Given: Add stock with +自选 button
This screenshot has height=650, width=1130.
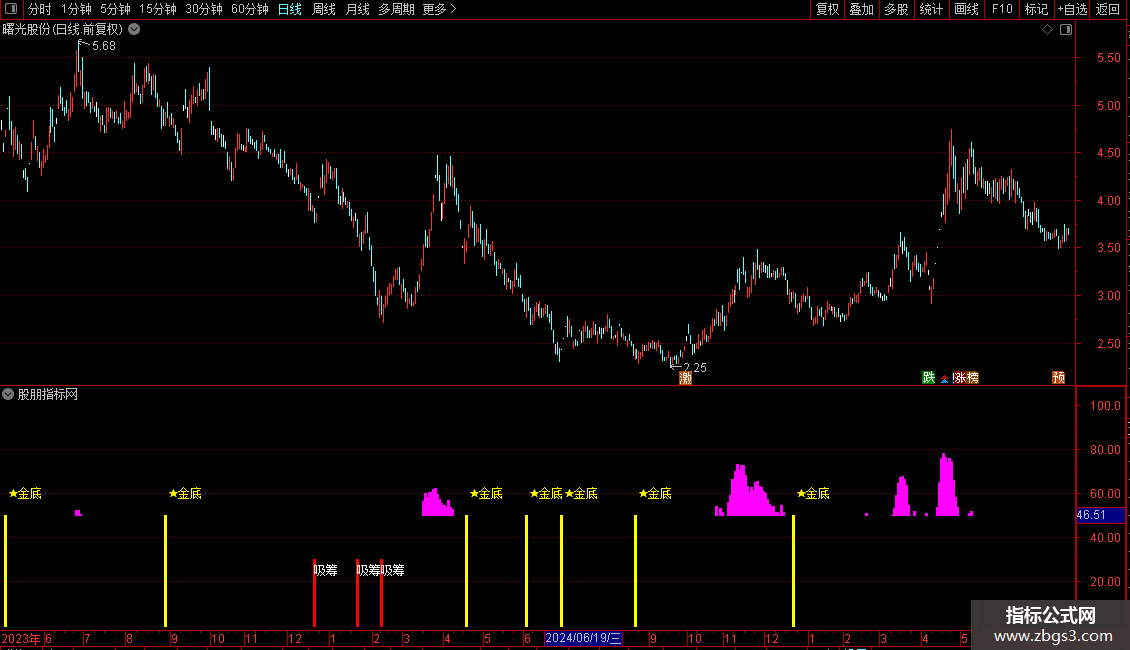Looking at the screenshot, I should coord(1072,9).
